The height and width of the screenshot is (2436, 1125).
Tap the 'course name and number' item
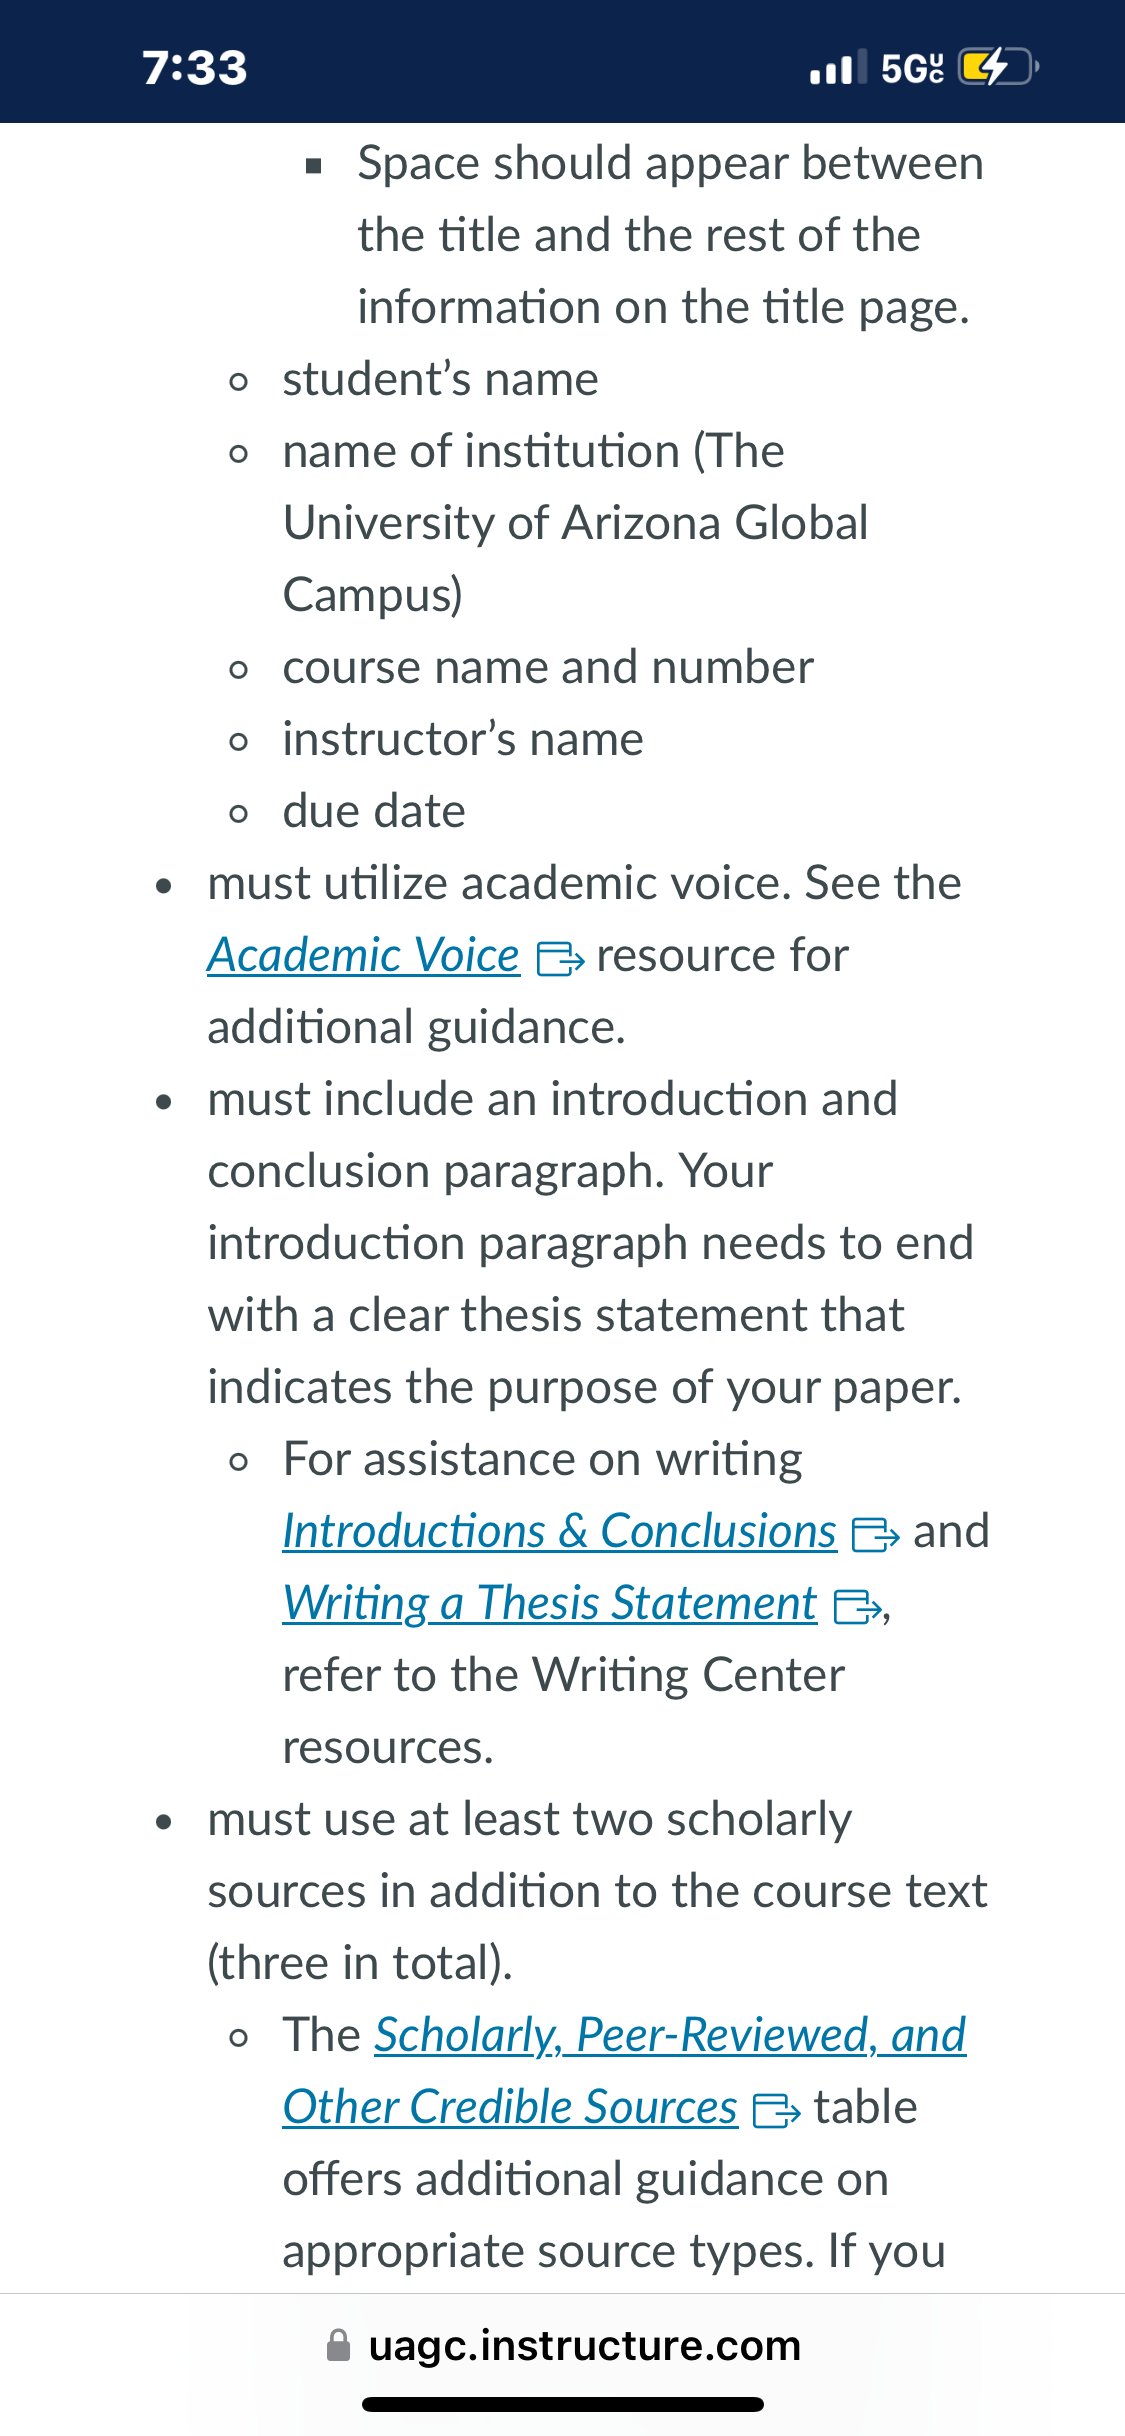tap(548, 668)
